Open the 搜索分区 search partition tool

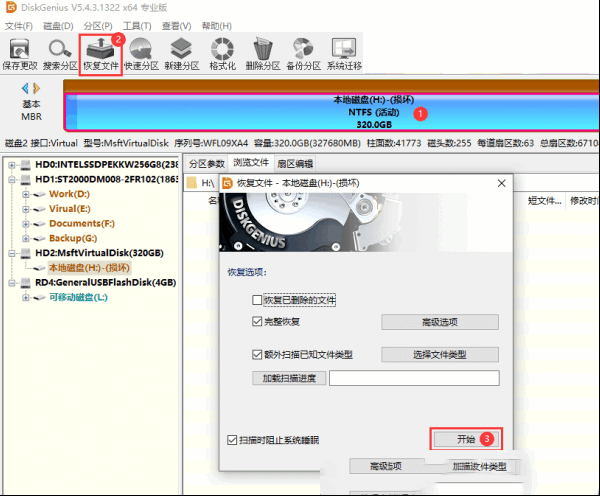(x=60, y=54)
